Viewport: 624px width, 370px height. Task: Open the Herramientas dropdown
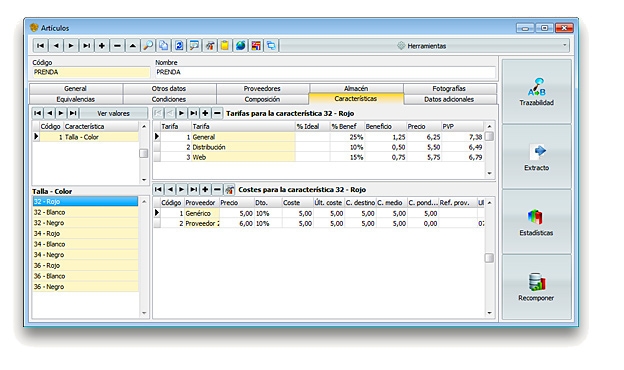pos(425,46)
